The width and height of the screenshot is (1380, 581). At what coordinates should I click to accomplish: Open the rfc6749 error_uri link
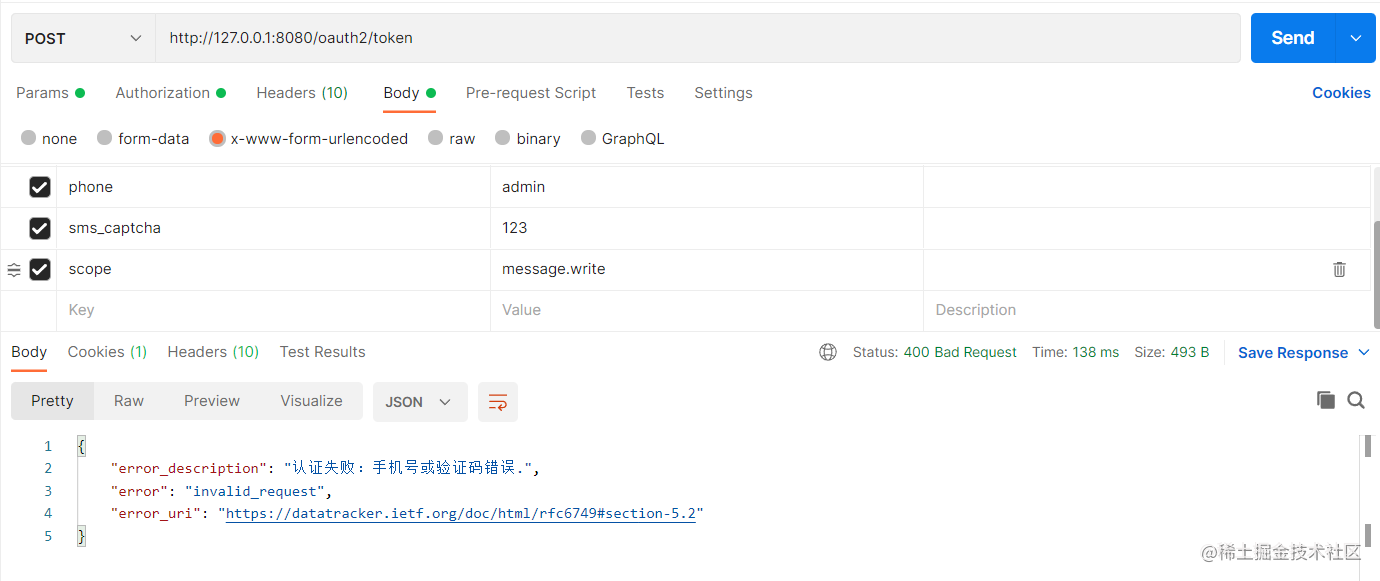click(461, 513)
